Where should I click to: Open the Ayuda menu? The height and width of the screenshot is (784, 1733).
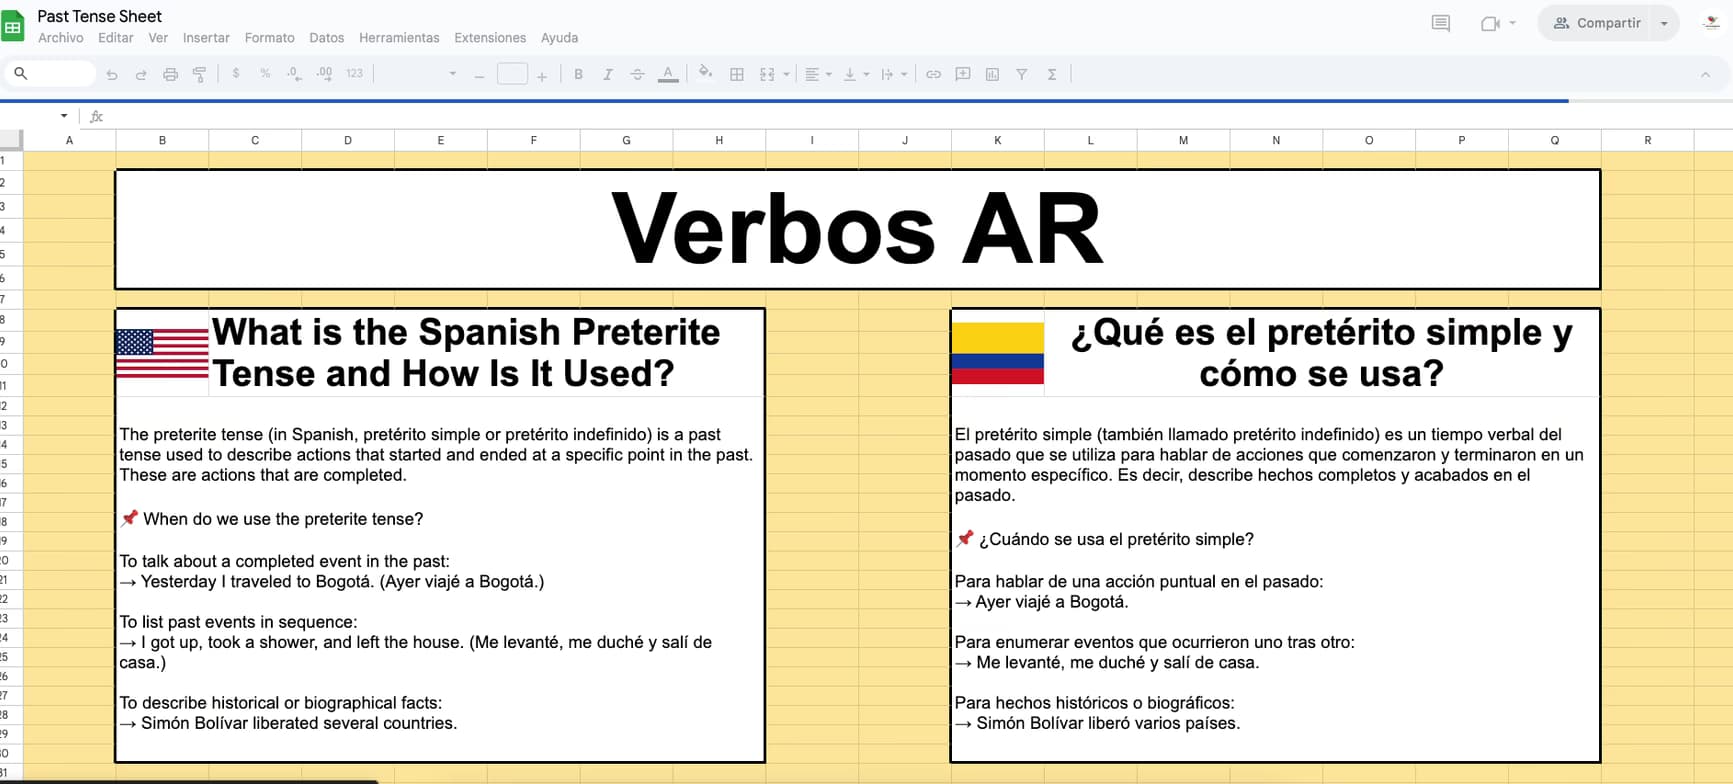559,38
